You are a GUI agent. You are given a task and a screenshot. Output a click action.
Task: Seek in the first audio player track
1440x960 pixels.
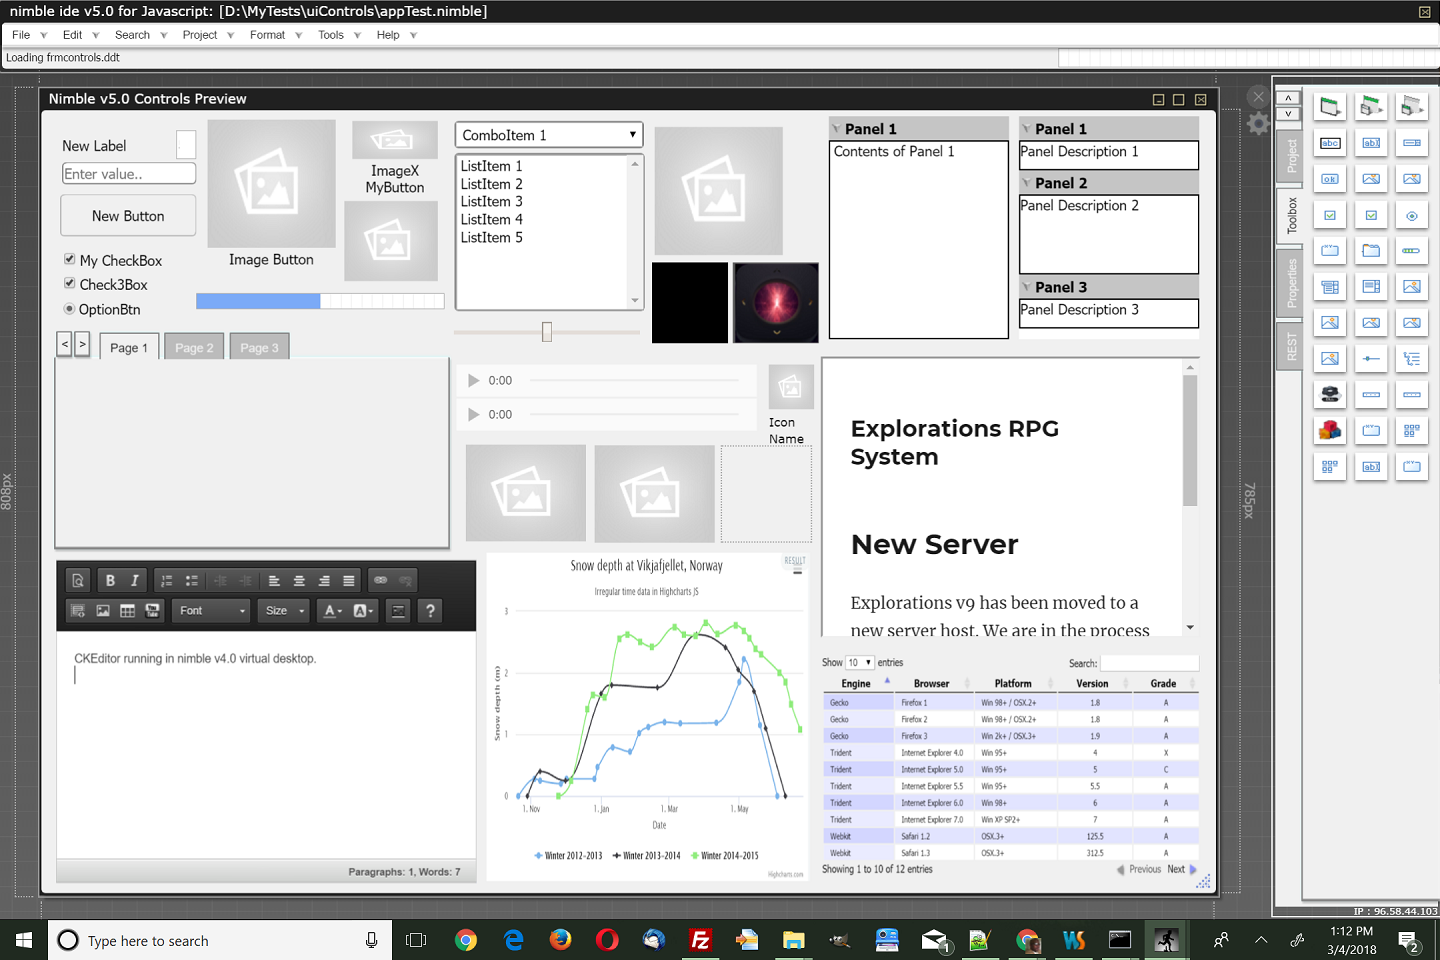tap(635, 381)
